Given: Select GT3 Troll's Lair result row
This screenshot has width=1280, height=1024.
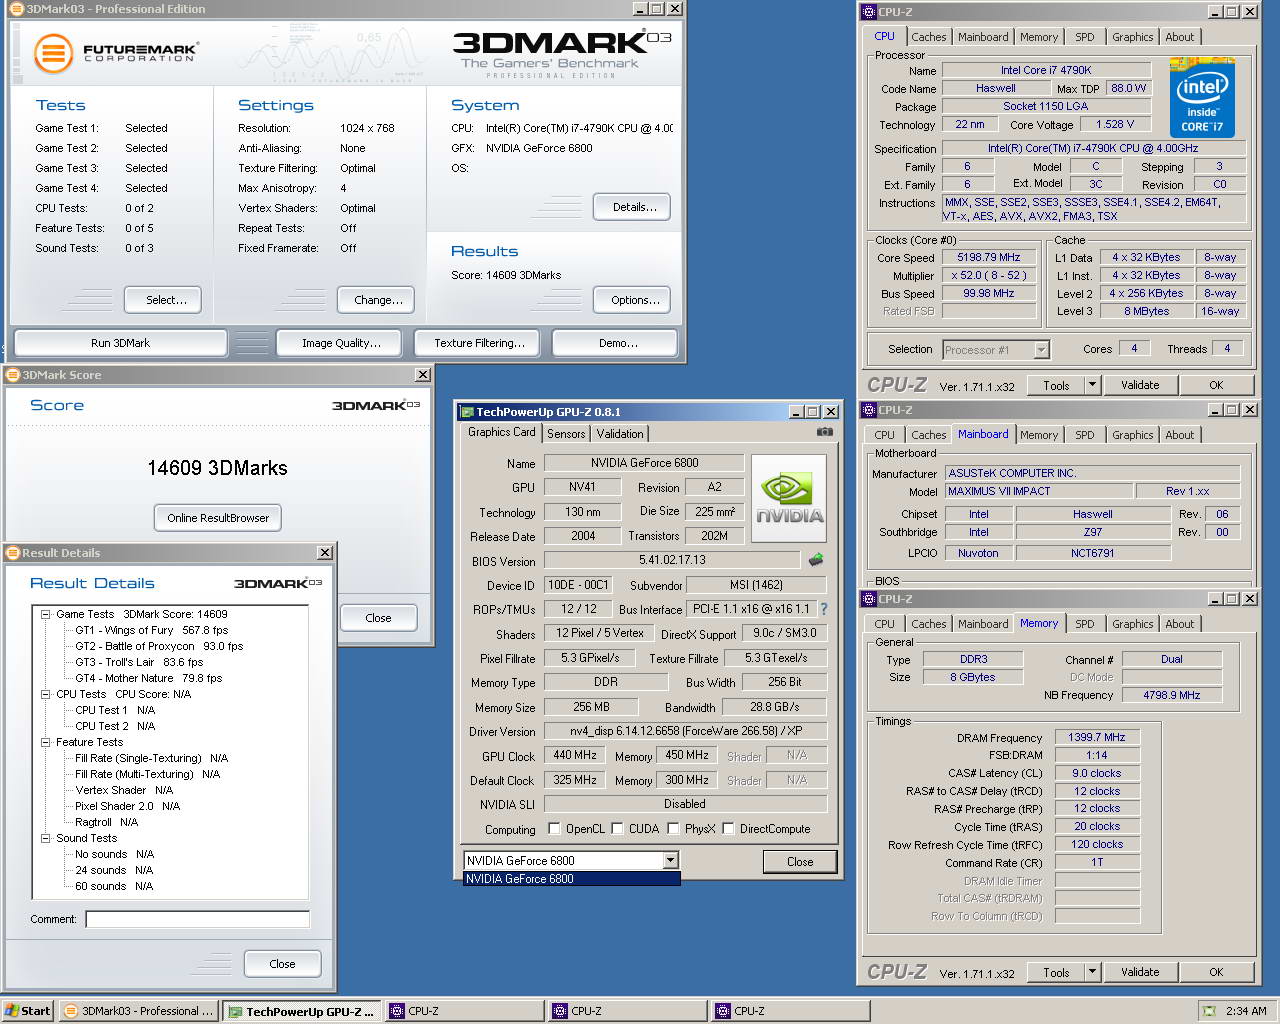Looking at the screenshot, I should tap(139, 662).
